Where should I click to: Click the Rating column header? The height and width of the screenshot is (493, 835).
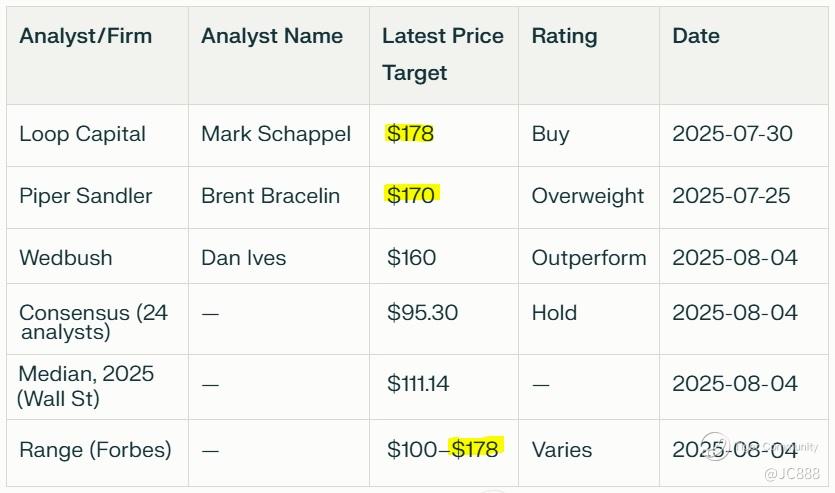click(x=564, y=36)
